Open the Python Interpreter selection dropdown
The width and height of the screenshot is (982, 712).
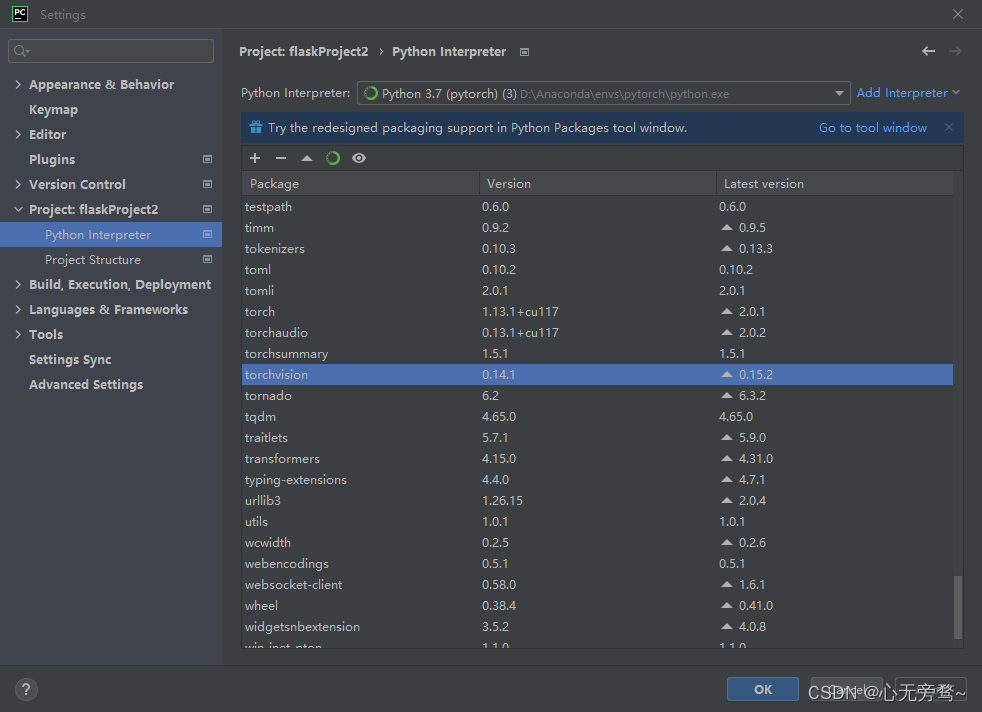840,93
